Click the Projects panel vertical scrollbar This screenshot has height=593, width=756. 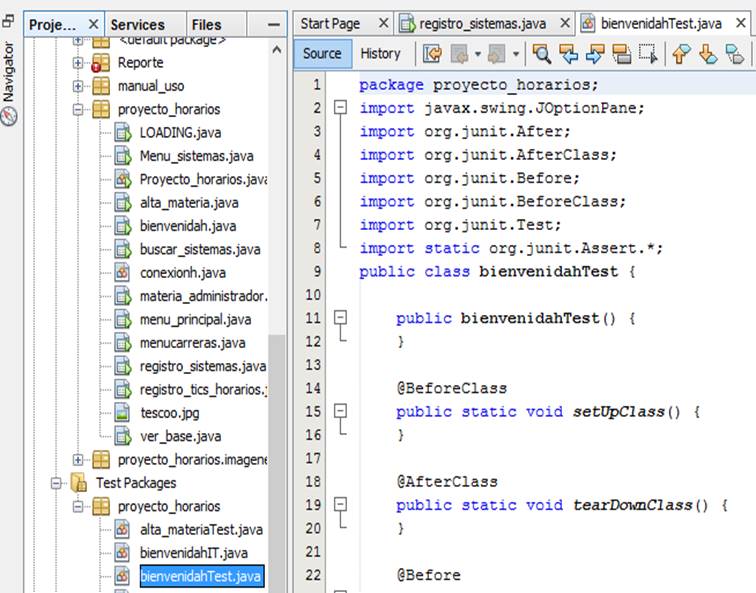tap(277, 300)
